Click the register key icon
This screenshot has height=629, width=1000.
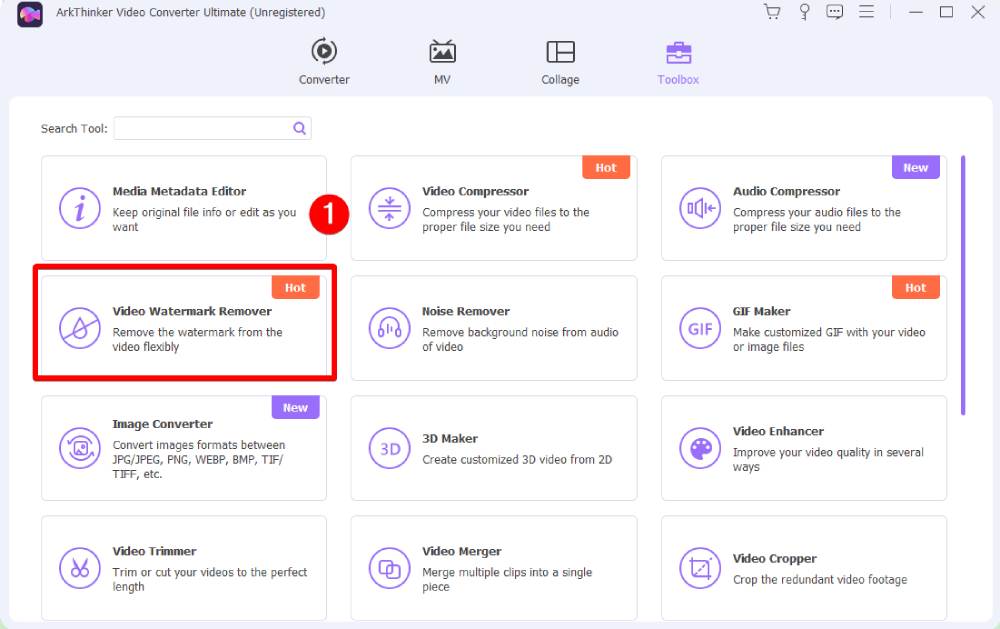(x=804, y=12)
